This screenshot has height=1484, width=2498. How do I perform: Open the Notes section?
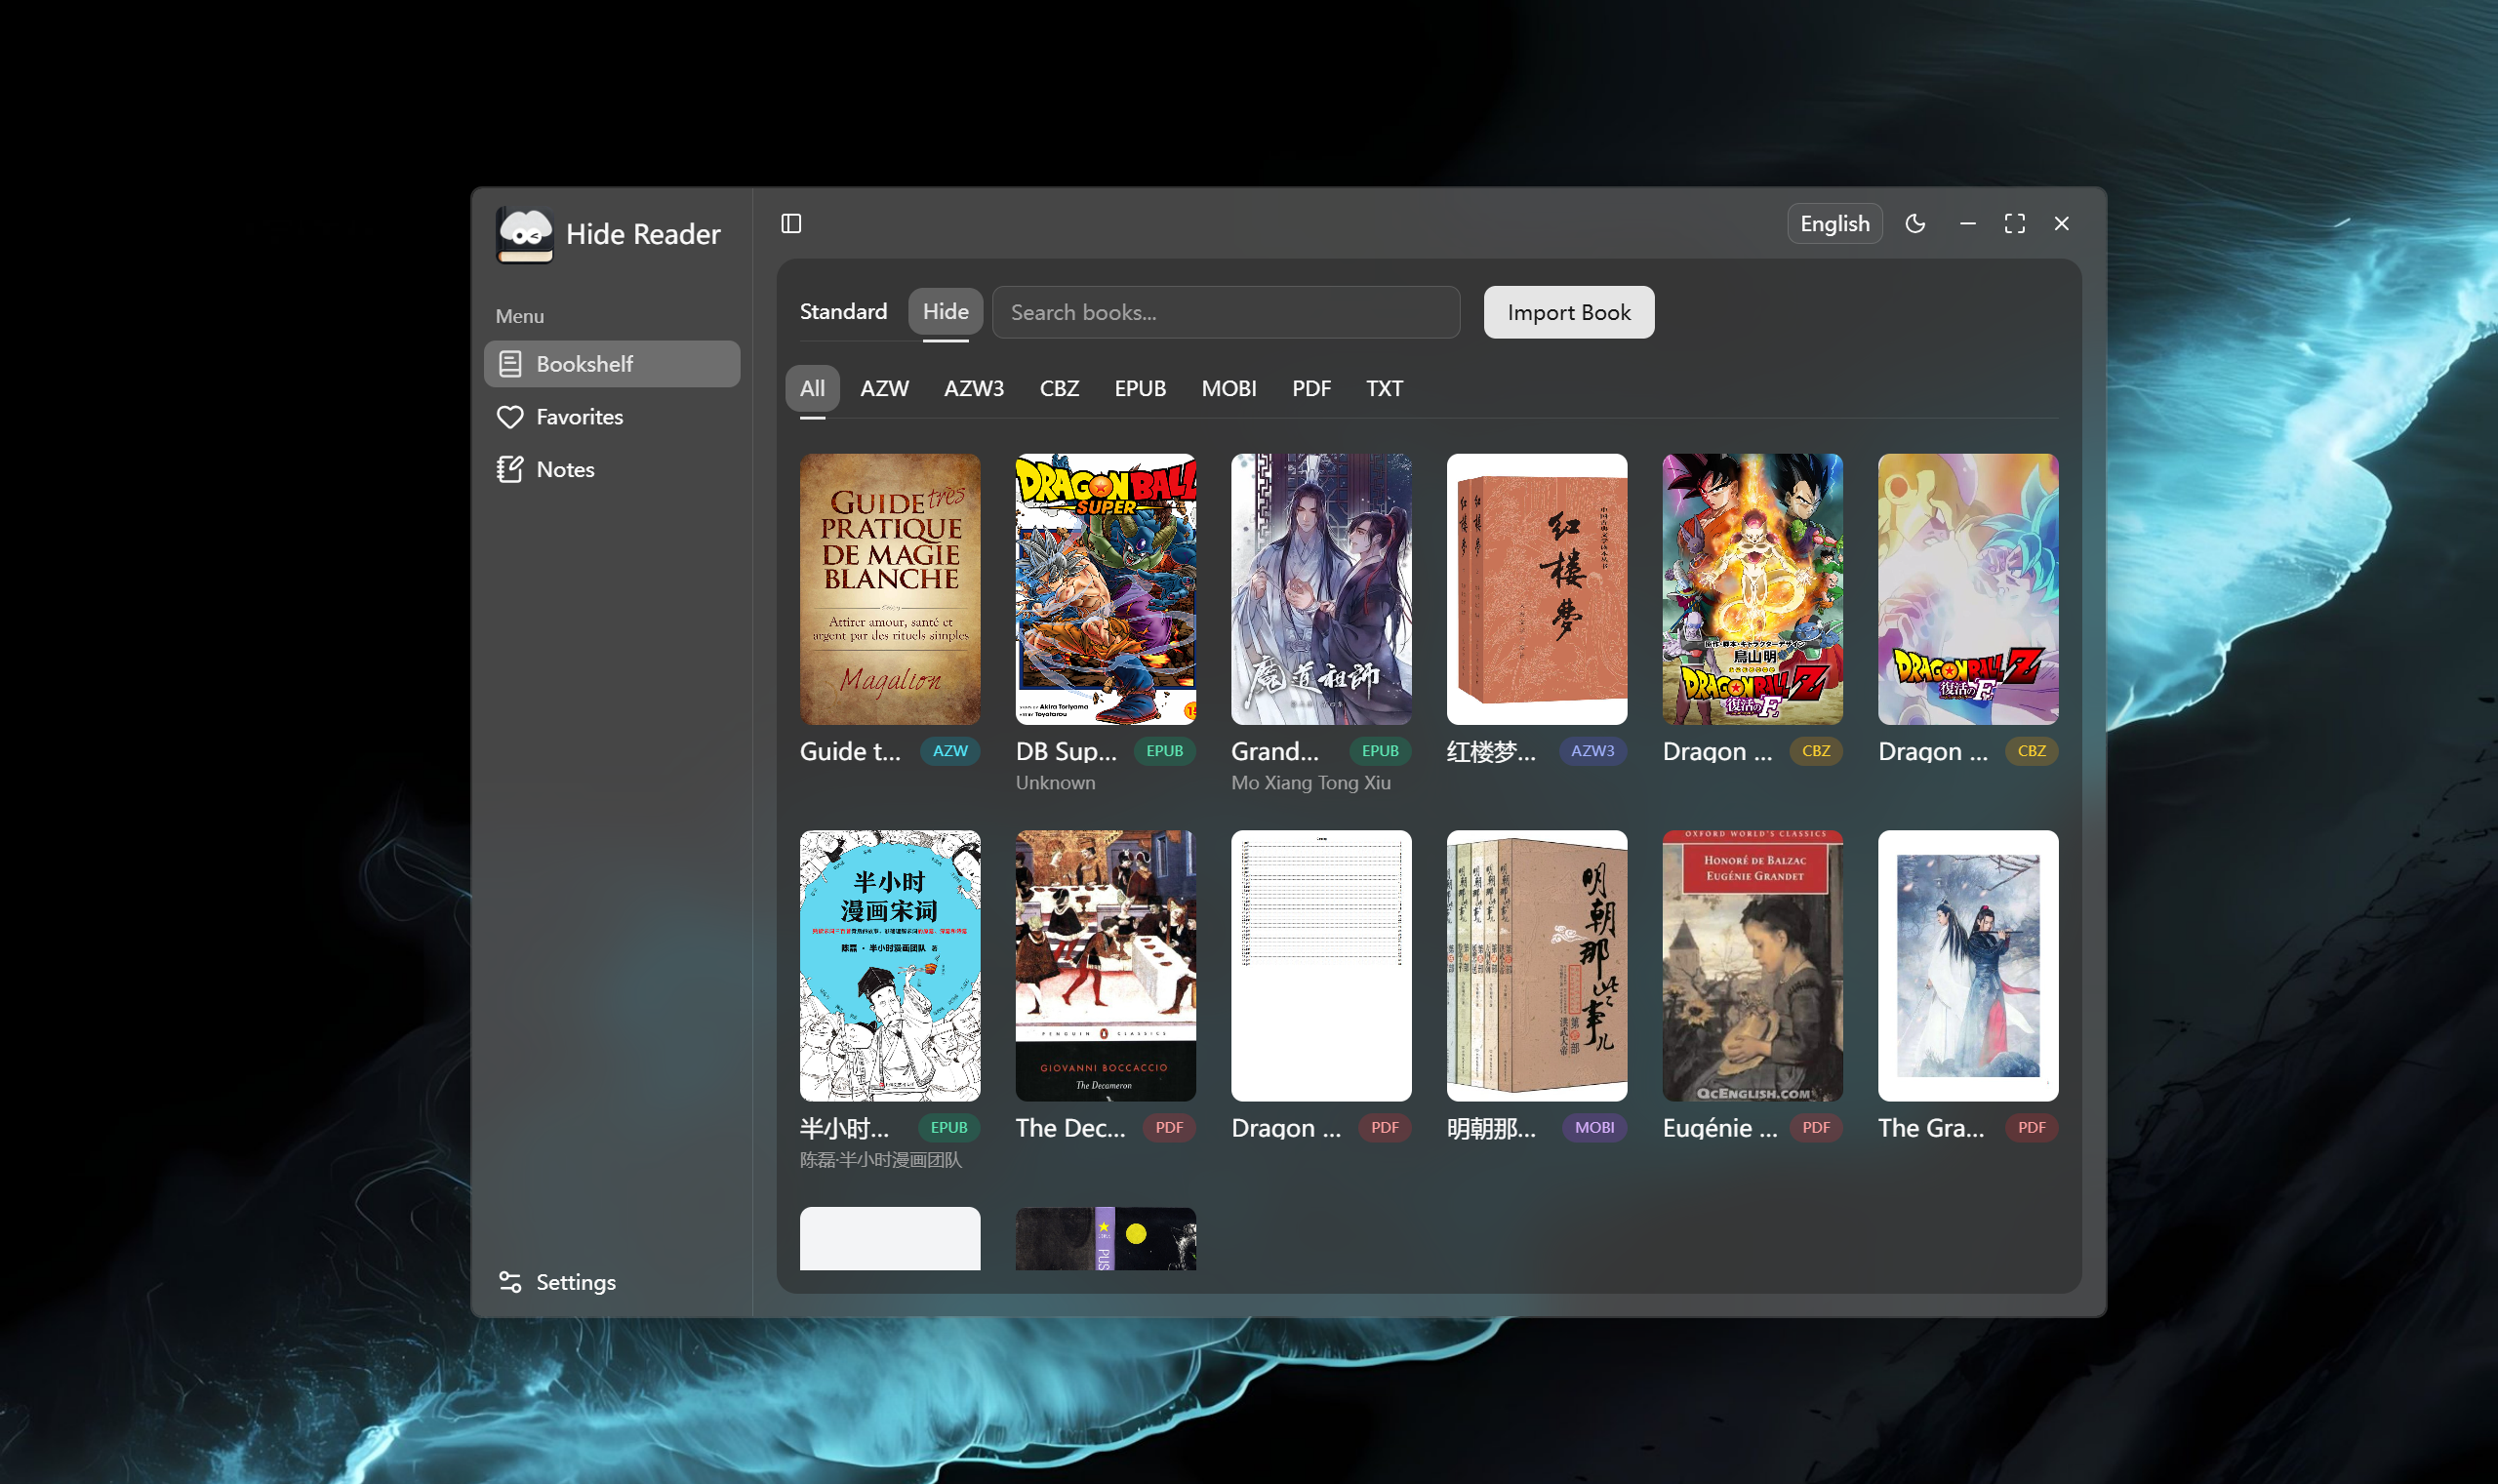tap(565, 469)
